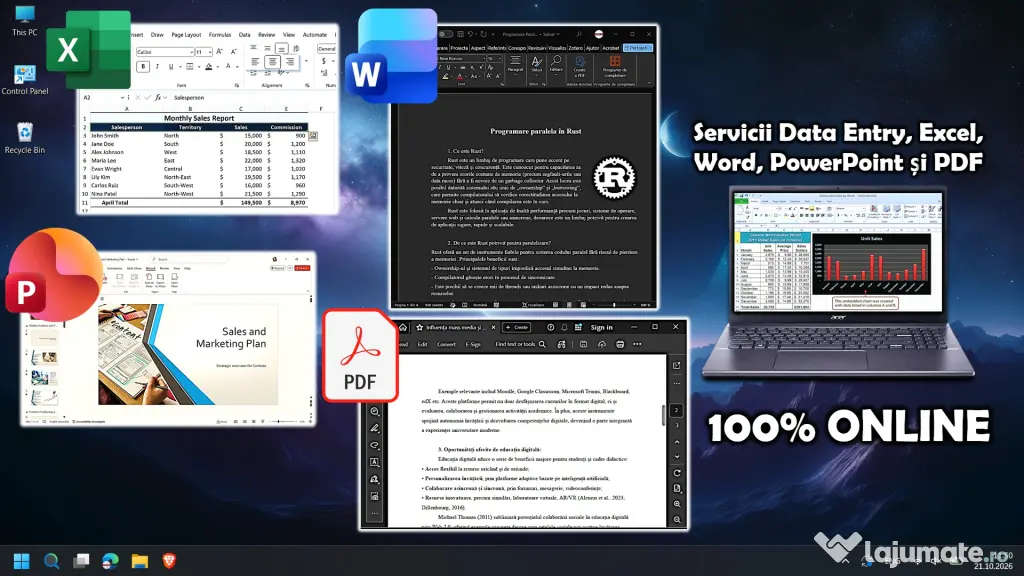The height and width of the screenshot is (576, 1024).
Task: Collapse Word ribbon with chevron
Action: [x=649, y=83]
